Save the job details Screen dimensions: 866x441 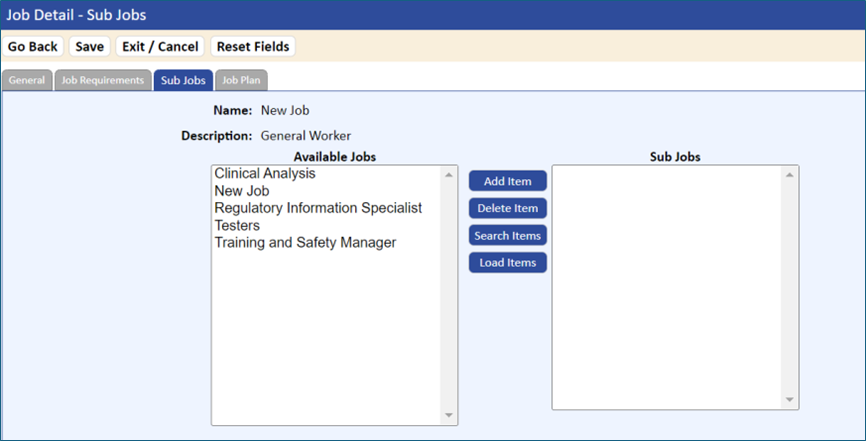(89, 46)
